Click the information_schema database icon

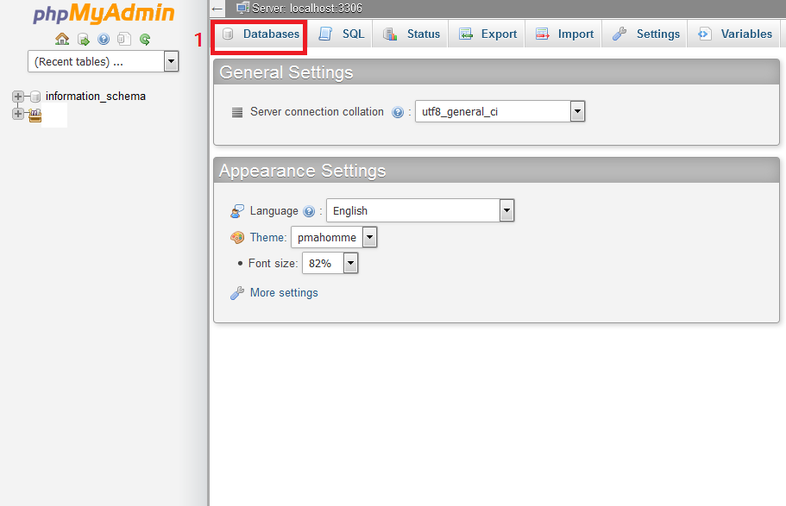pos(35,97)
